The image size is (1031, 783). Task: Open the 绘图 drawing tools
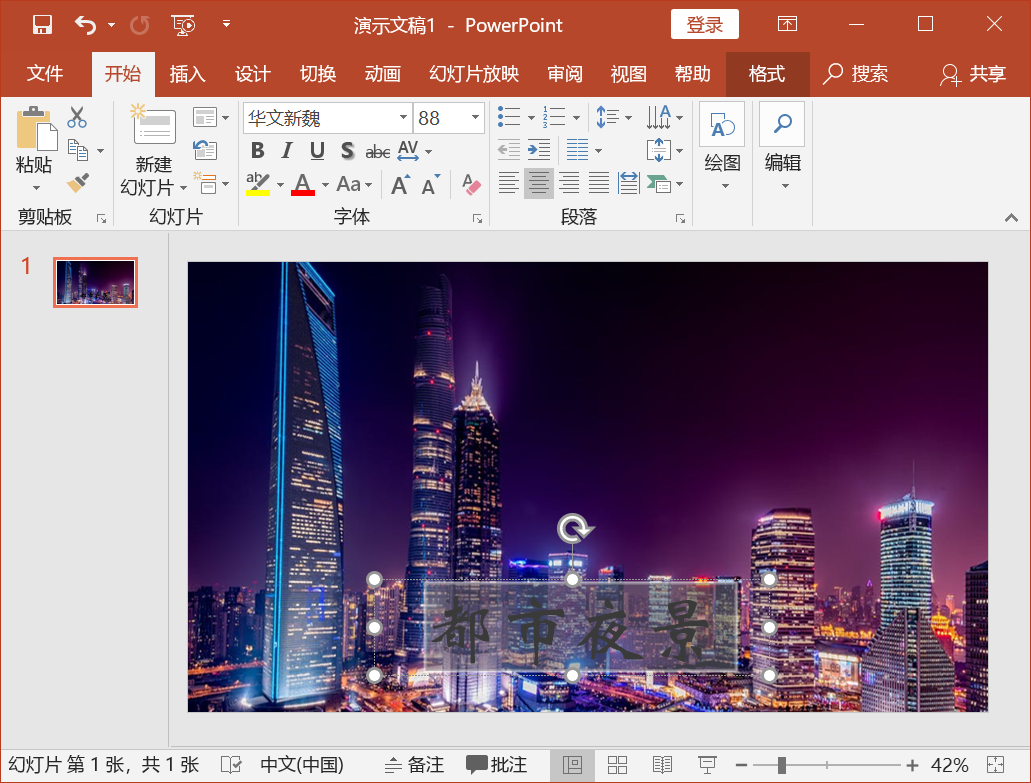722,146
